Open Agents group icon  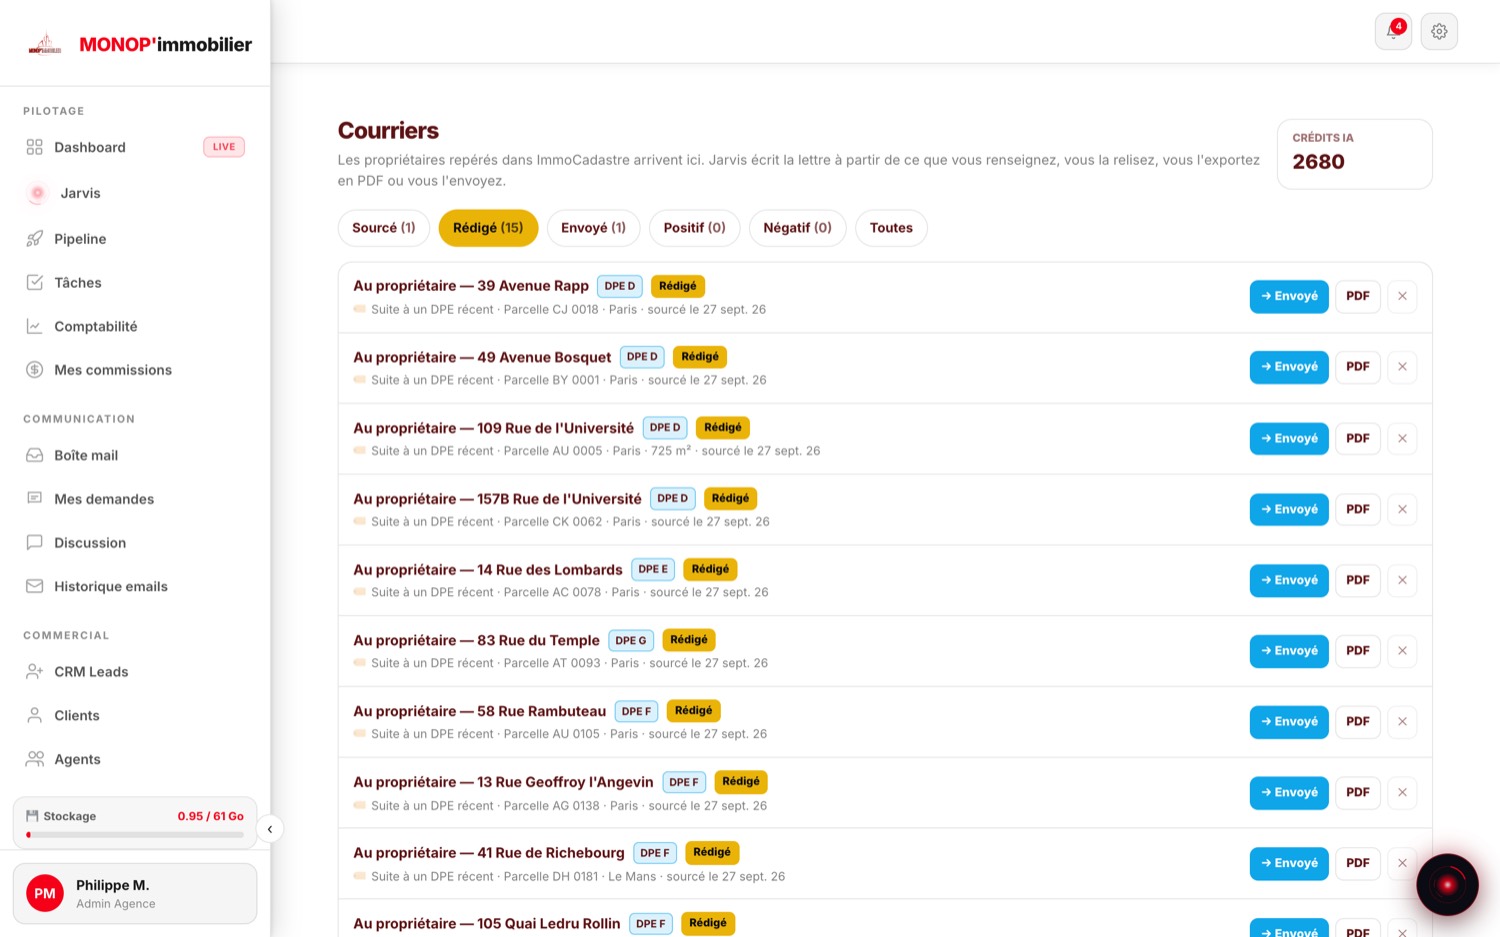[x=35, y=759]
